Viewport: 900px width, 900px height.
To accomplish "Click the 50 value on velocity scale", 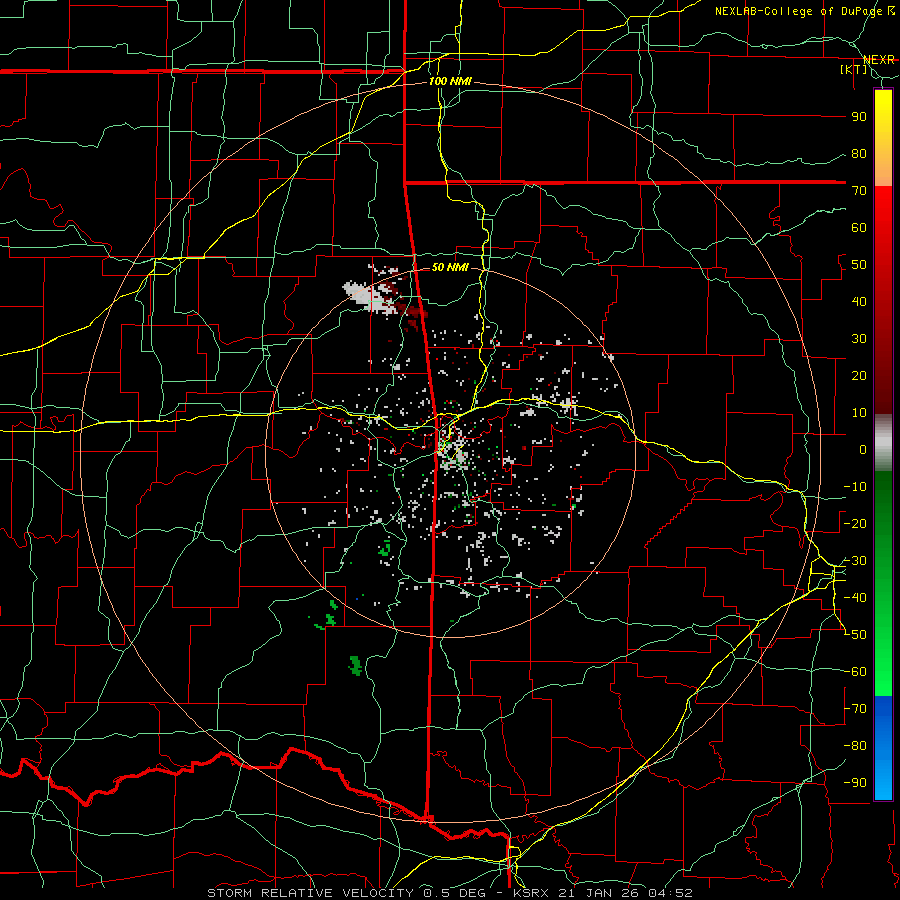I will pyautogui.click(x=859, y=265).
